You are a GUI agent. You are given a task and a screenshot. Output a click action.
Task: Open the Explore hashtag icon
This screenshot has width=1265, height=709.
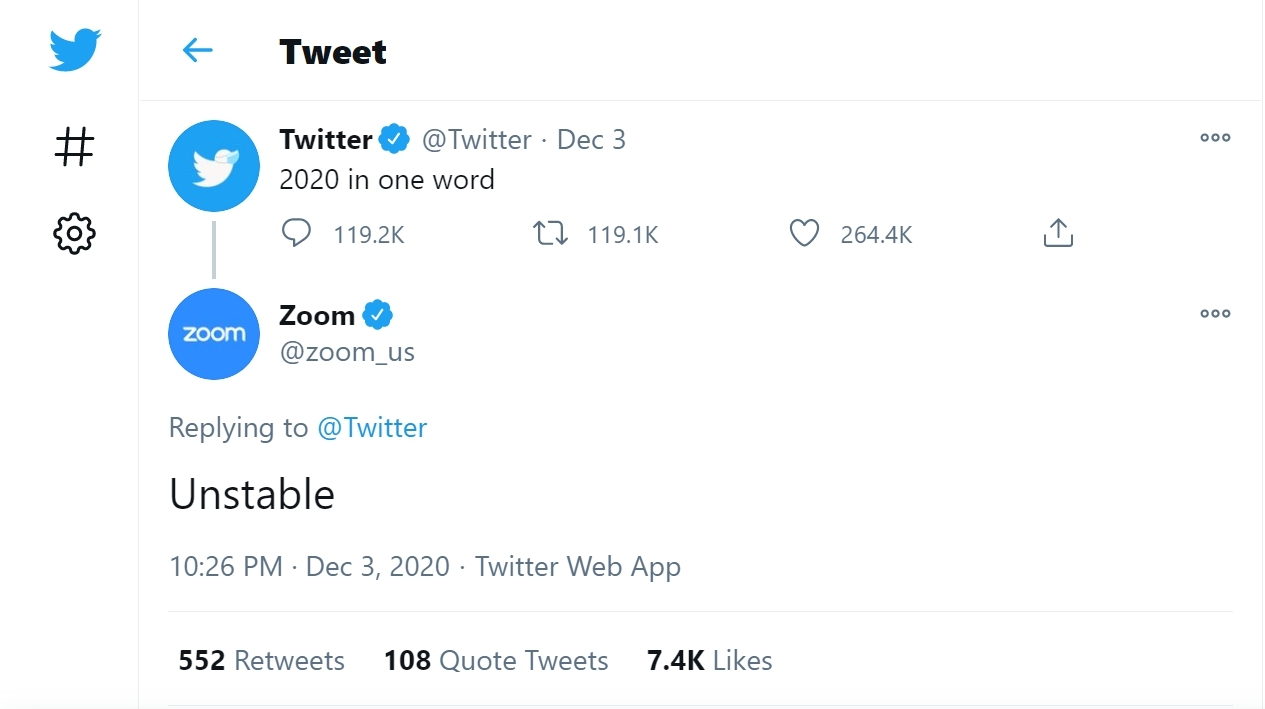74,147
